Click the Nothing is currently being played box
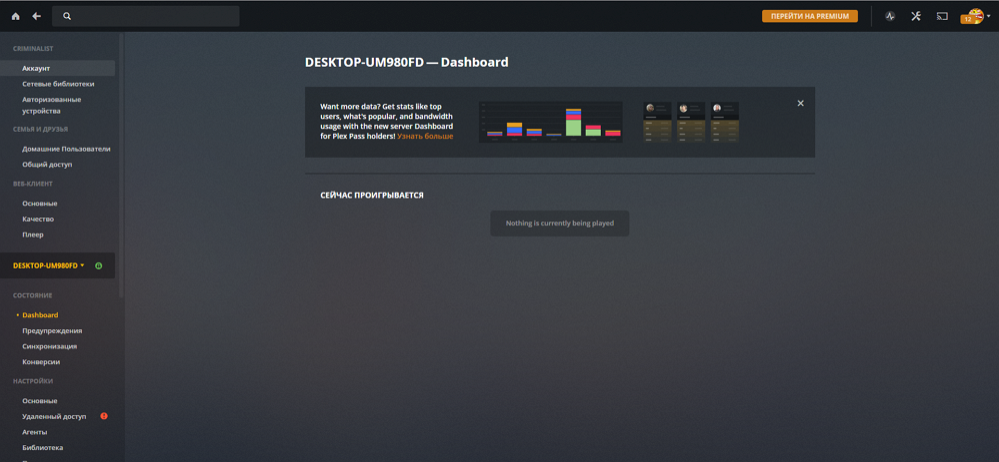999x462 pixels. pos(559,224)
